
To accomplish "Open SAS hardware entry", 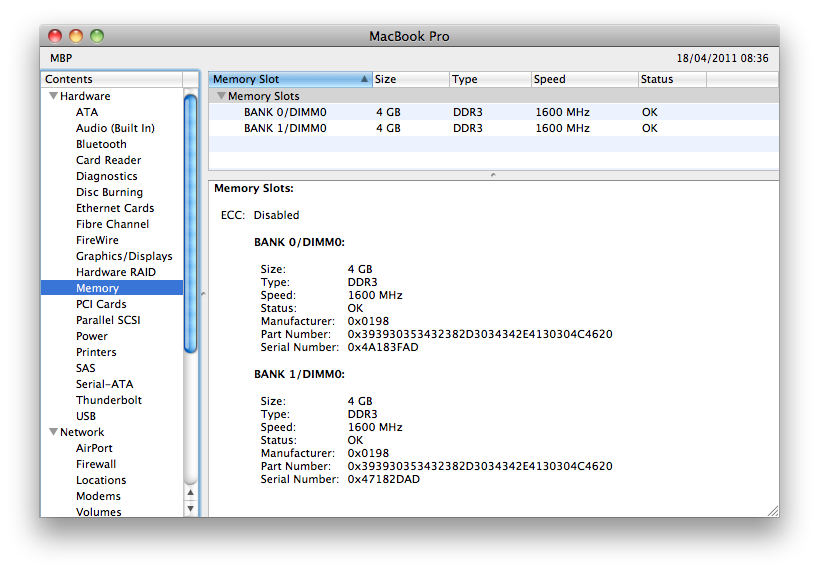I will pos(86,368).
